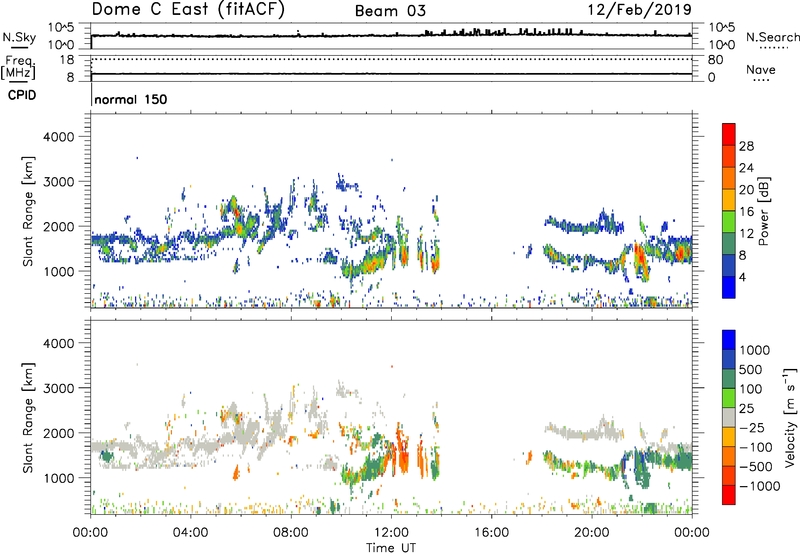Click the 'Power [dB]' colorbar label
The width and height of the screenshot is (800, 554).
point(763,211)
